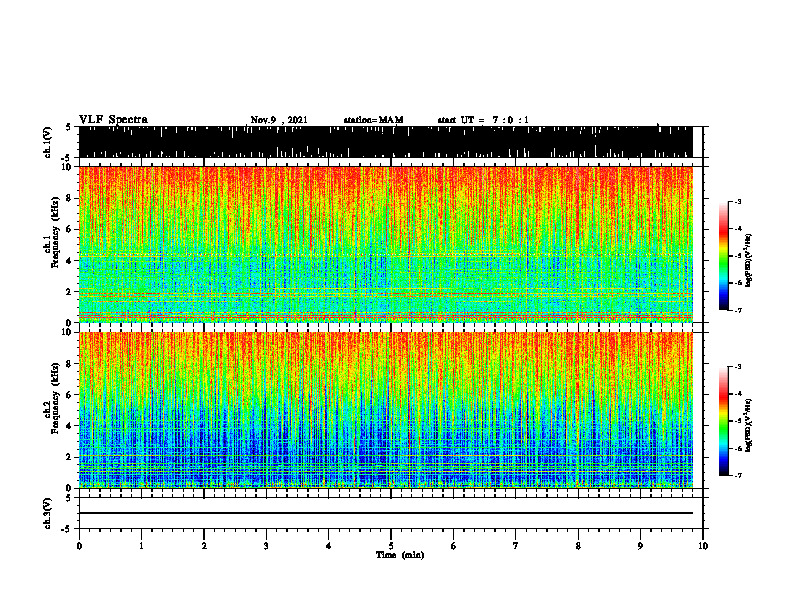Click inside the ch.1 spectrogram panel

[386, 244]
